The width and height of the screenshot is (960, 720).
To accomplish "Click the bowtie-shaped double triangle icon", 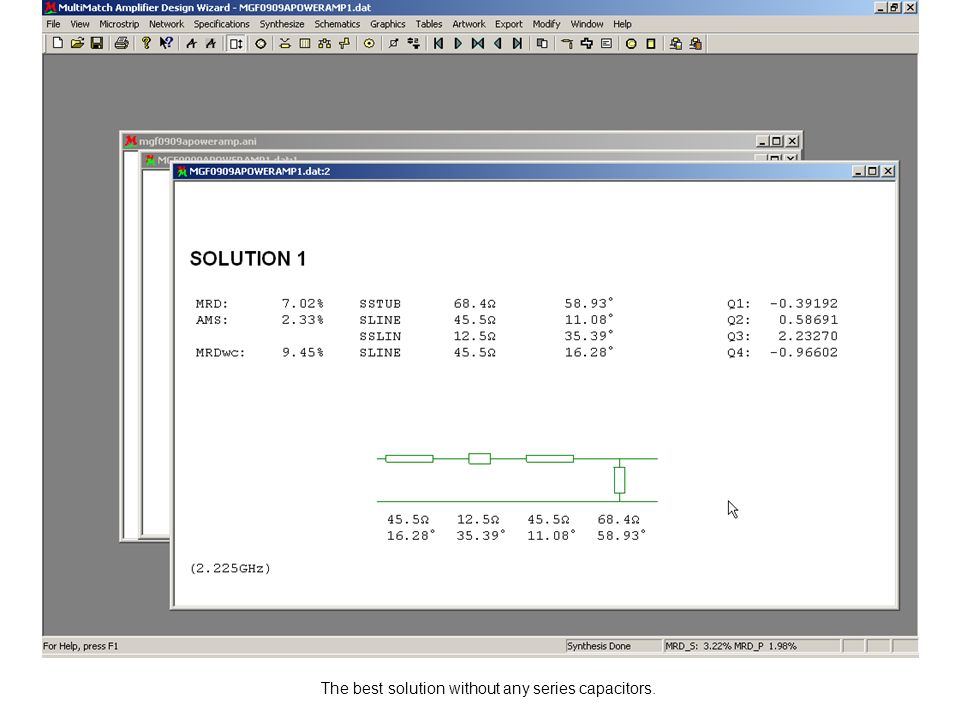I will point(478,43).
